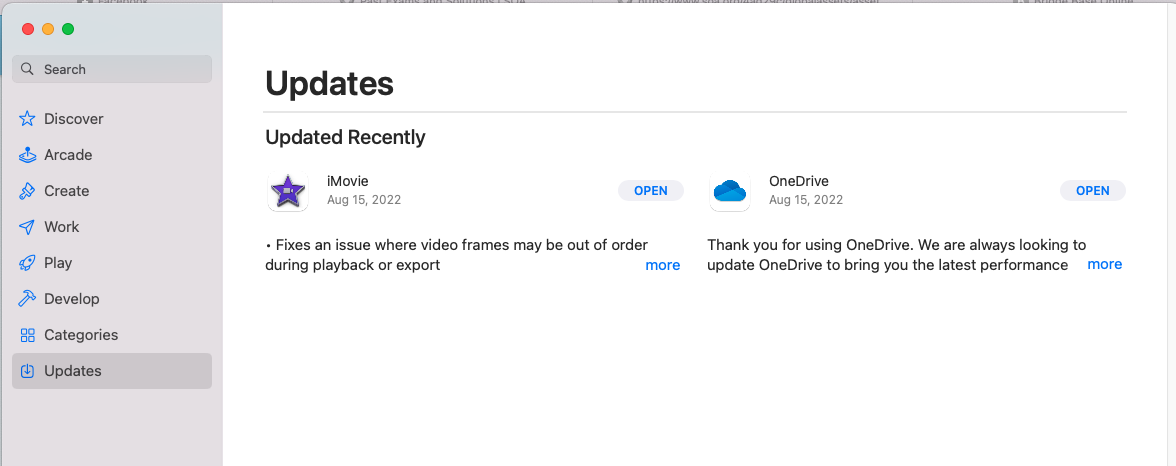Click the Work paper plane icon
Image resolution: width=1176 pixels, height=466 pixels.
click(x=27, y=227)
